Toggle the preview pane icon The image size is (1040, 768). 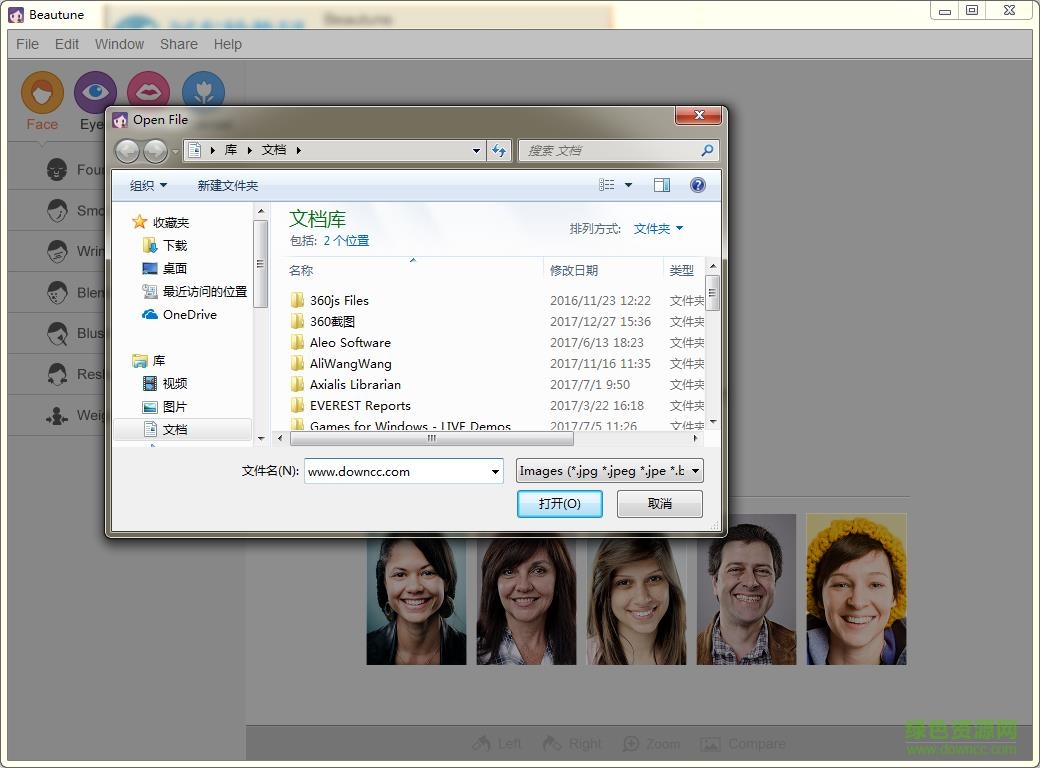pyautogui.click(x=661, y=185)
